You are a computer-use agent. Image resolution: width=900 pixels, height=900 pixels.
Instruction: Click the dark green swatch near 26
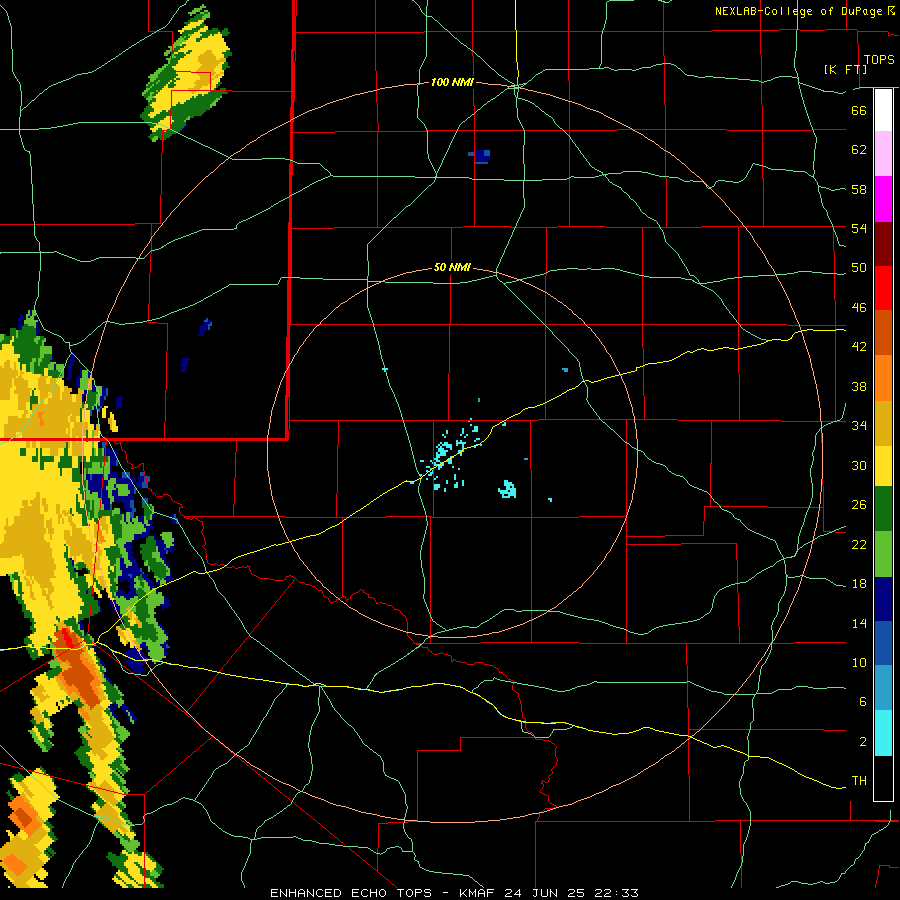point(883,509)
